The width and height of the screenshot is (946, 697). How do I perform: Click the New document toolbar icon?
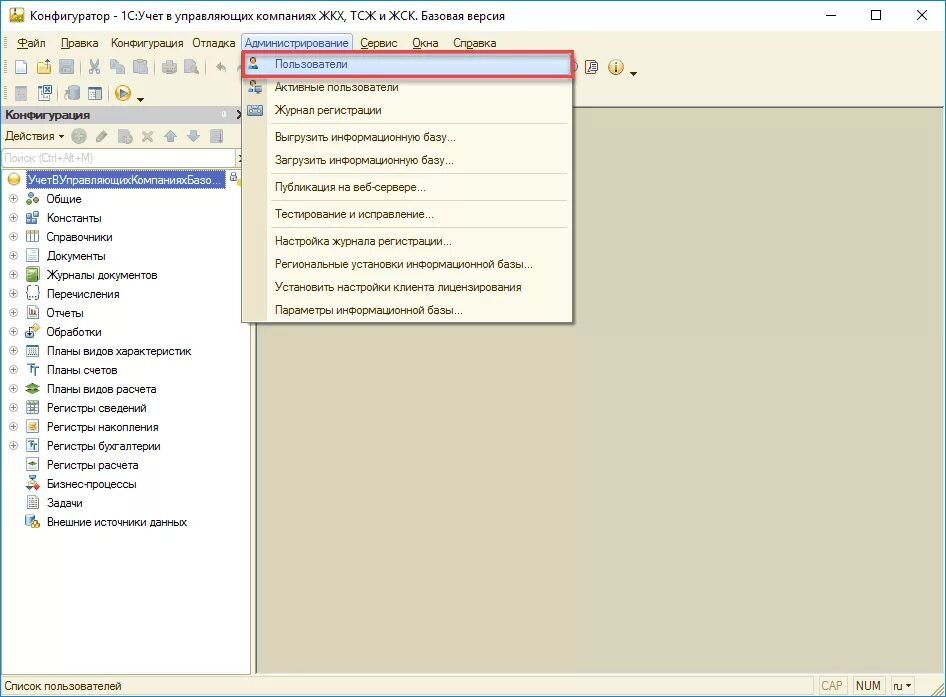[21, 67]
